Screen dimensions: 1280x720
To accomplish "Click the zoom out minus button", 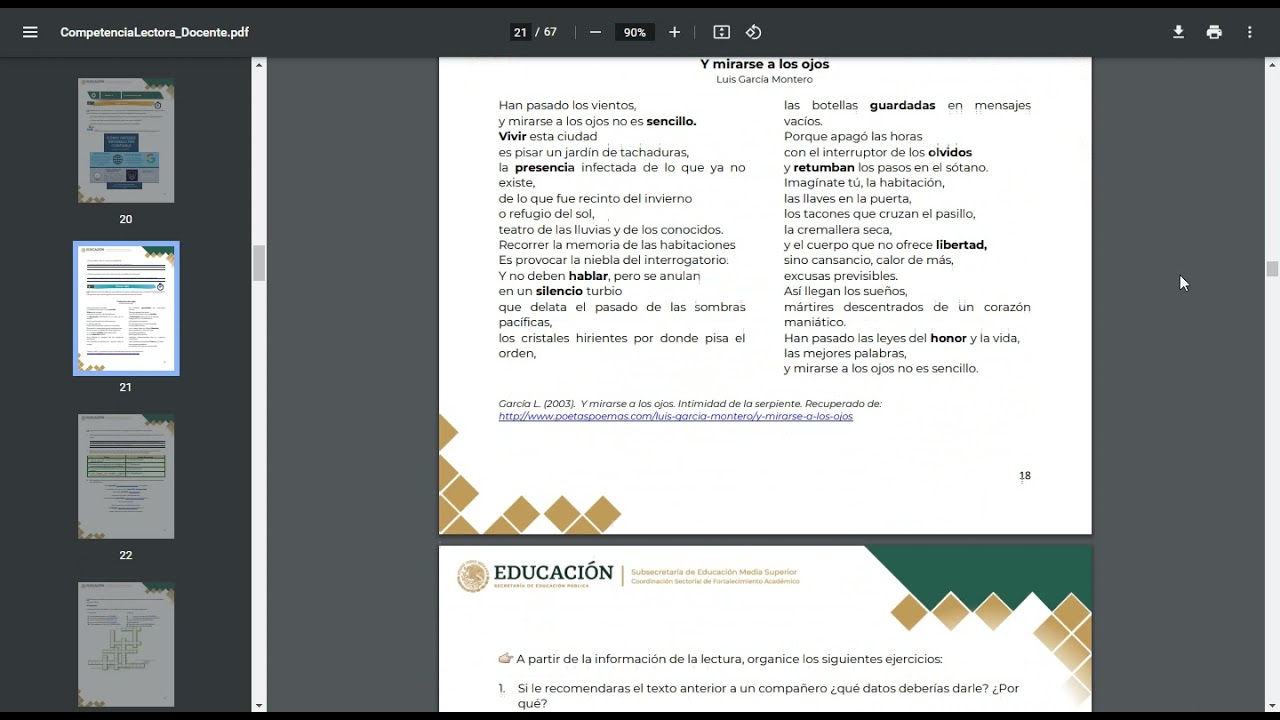I will [x=596, y=32].
